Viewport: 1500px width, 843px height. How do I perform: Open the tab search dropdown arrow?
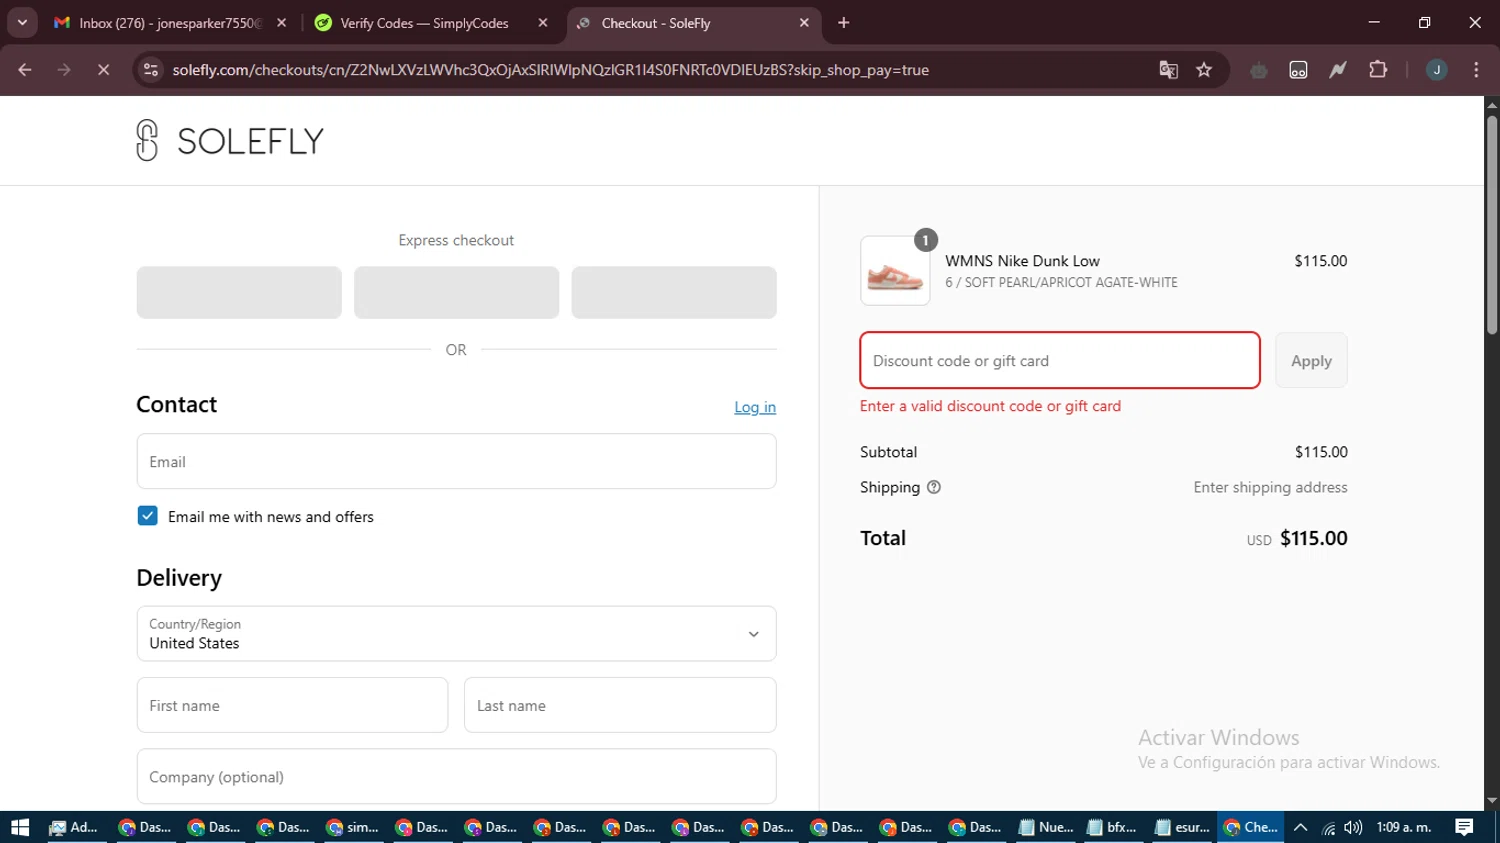coord(22,23)
